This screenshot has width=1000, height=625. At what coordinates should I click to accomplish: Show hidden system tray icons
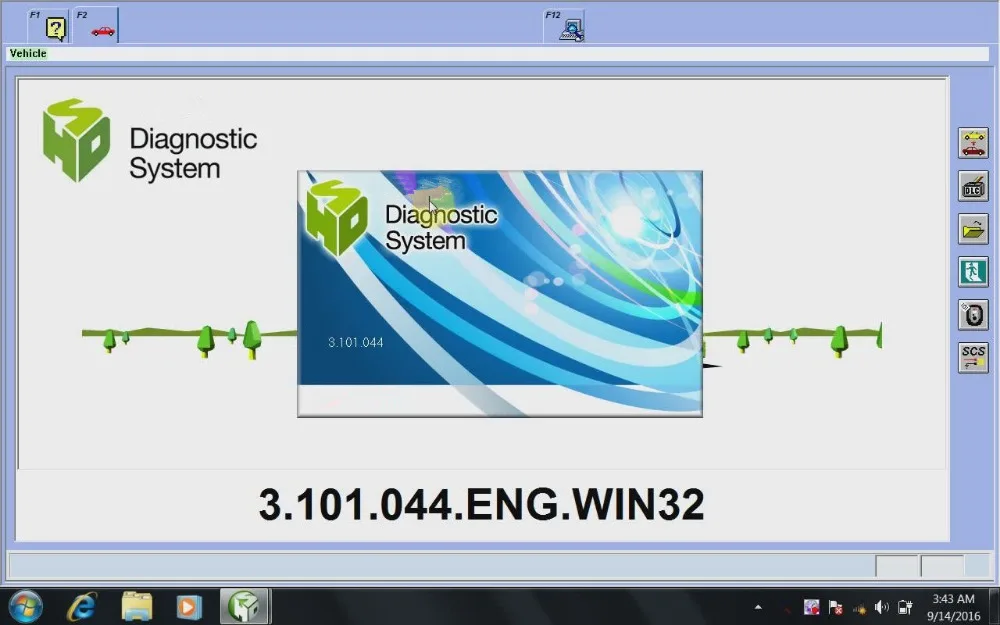[x=758, y=607]
